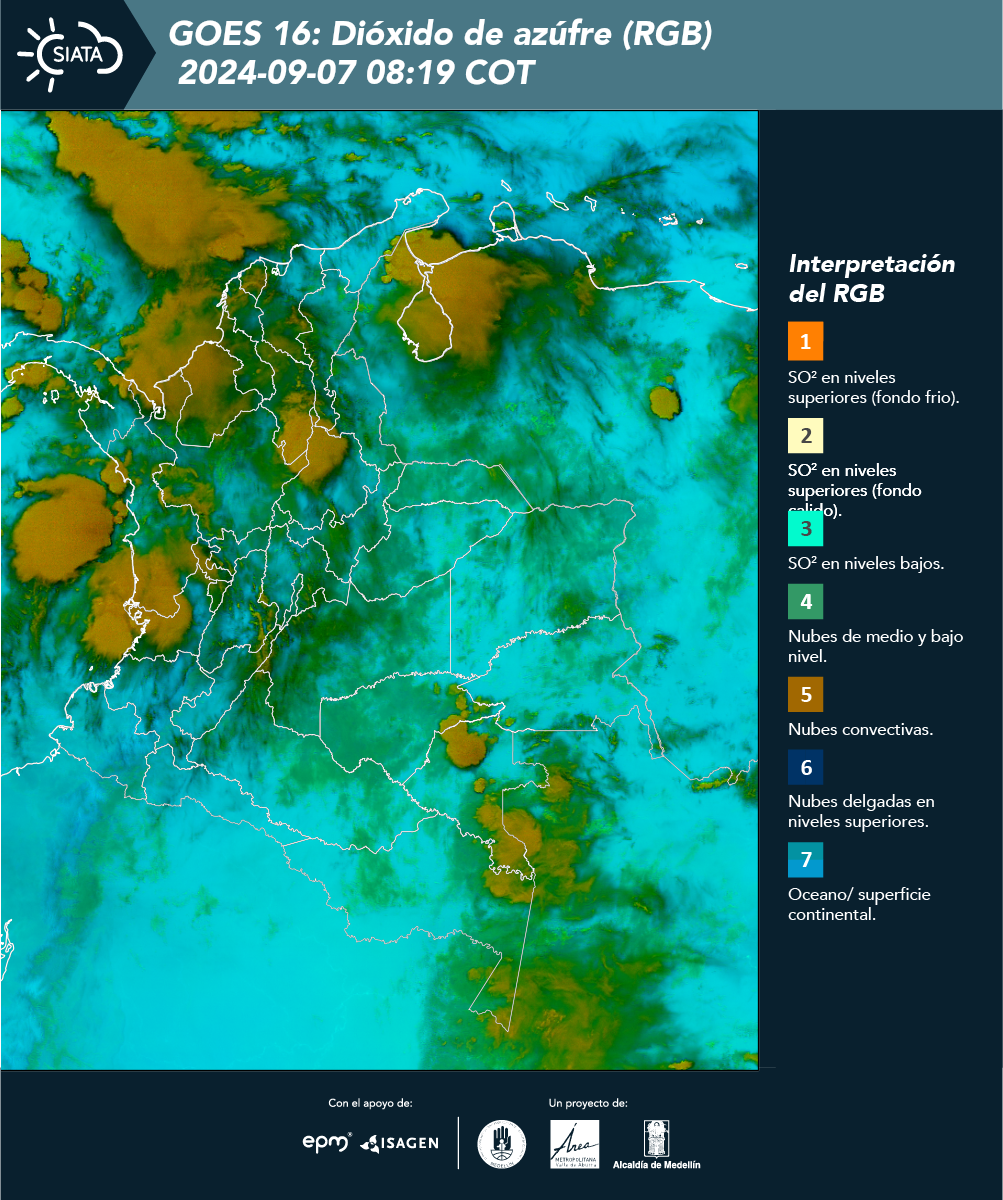Screen dimensions: 1003x1200
Task: Click the round Medellín seal logo
Action: click(502, 1144)
